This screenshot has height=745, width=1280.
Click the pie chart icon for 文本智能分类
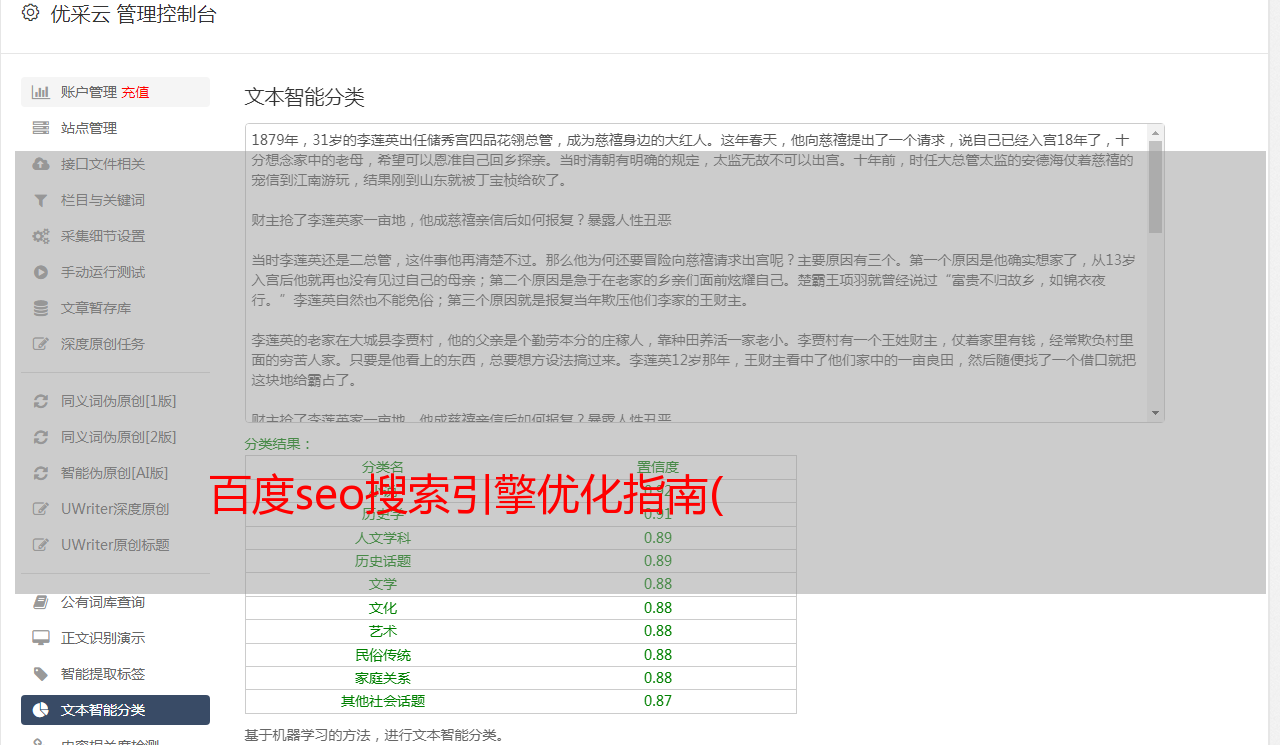[41, 710]
